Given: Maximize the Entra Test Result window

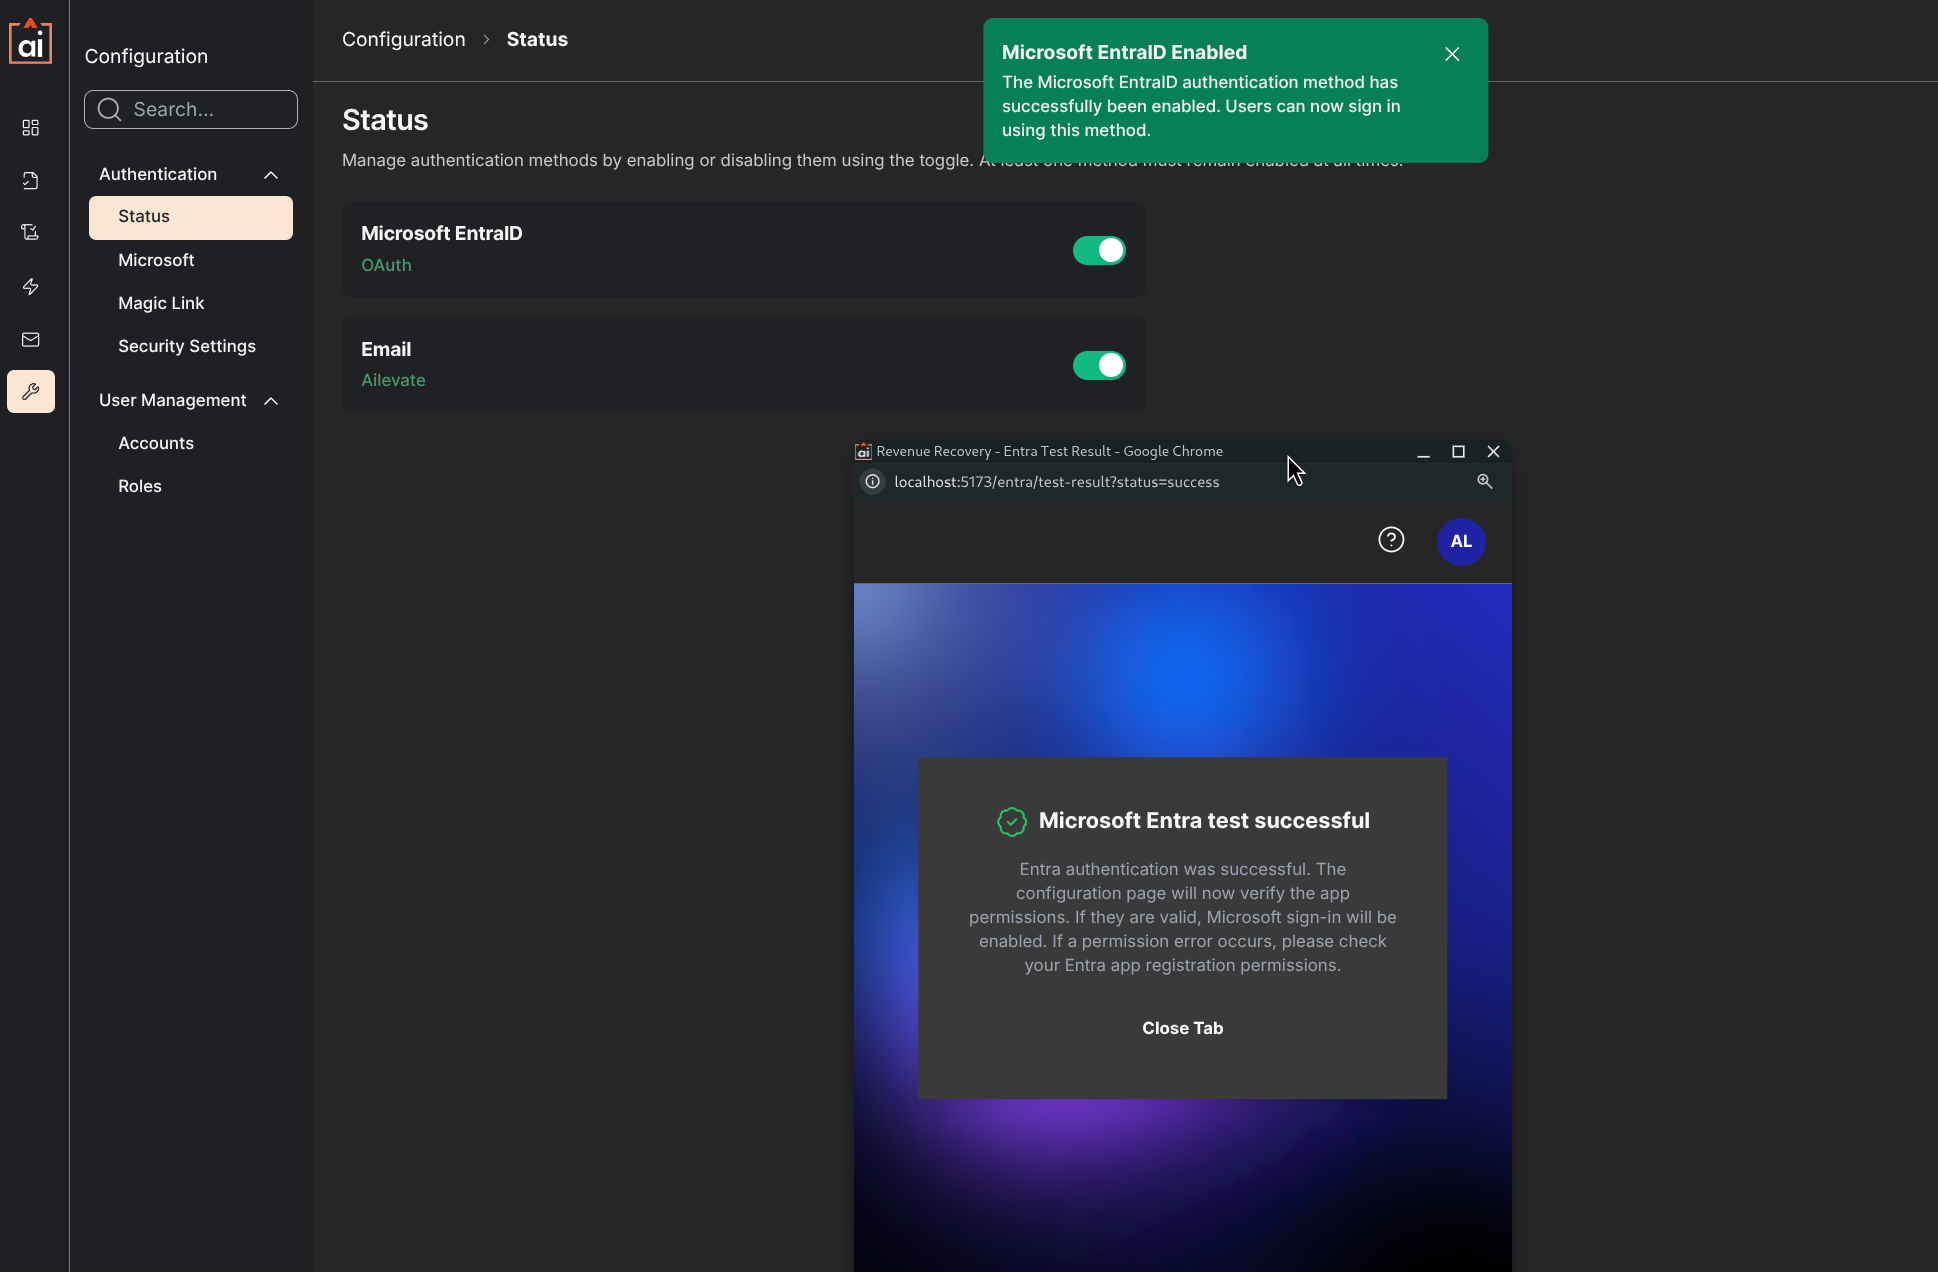Looking at the screenshot, I should pos(1458,452).
